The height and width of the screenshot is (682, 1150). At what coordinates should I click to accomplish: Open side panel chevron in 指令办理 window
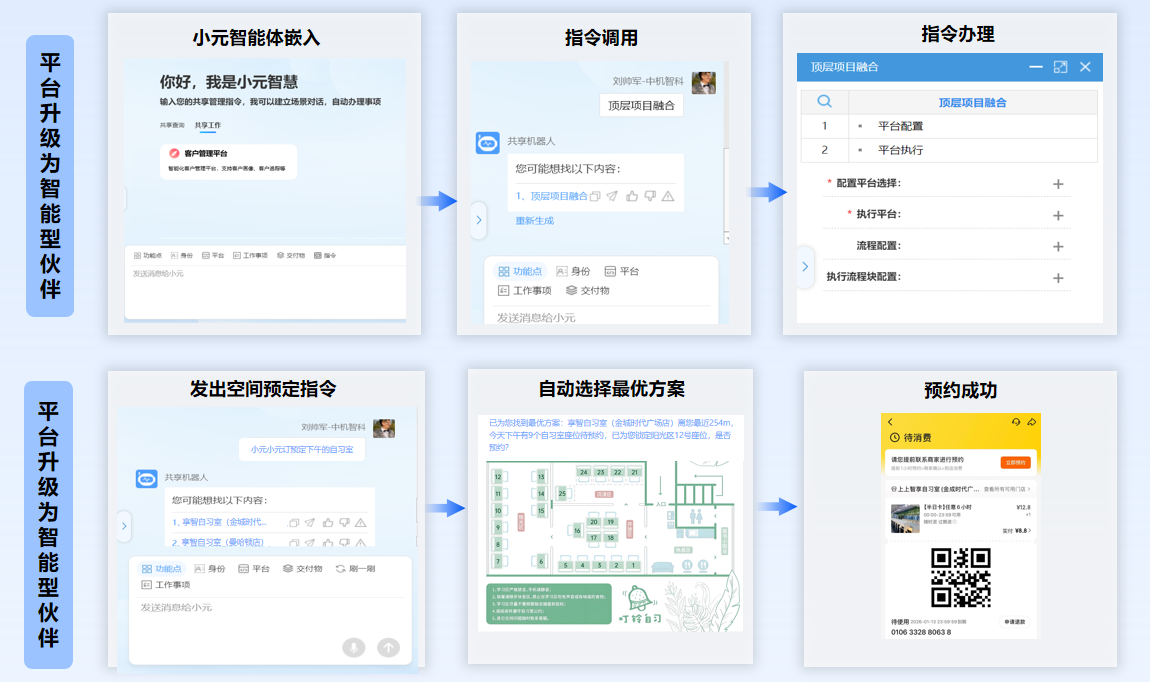[805, 266]
